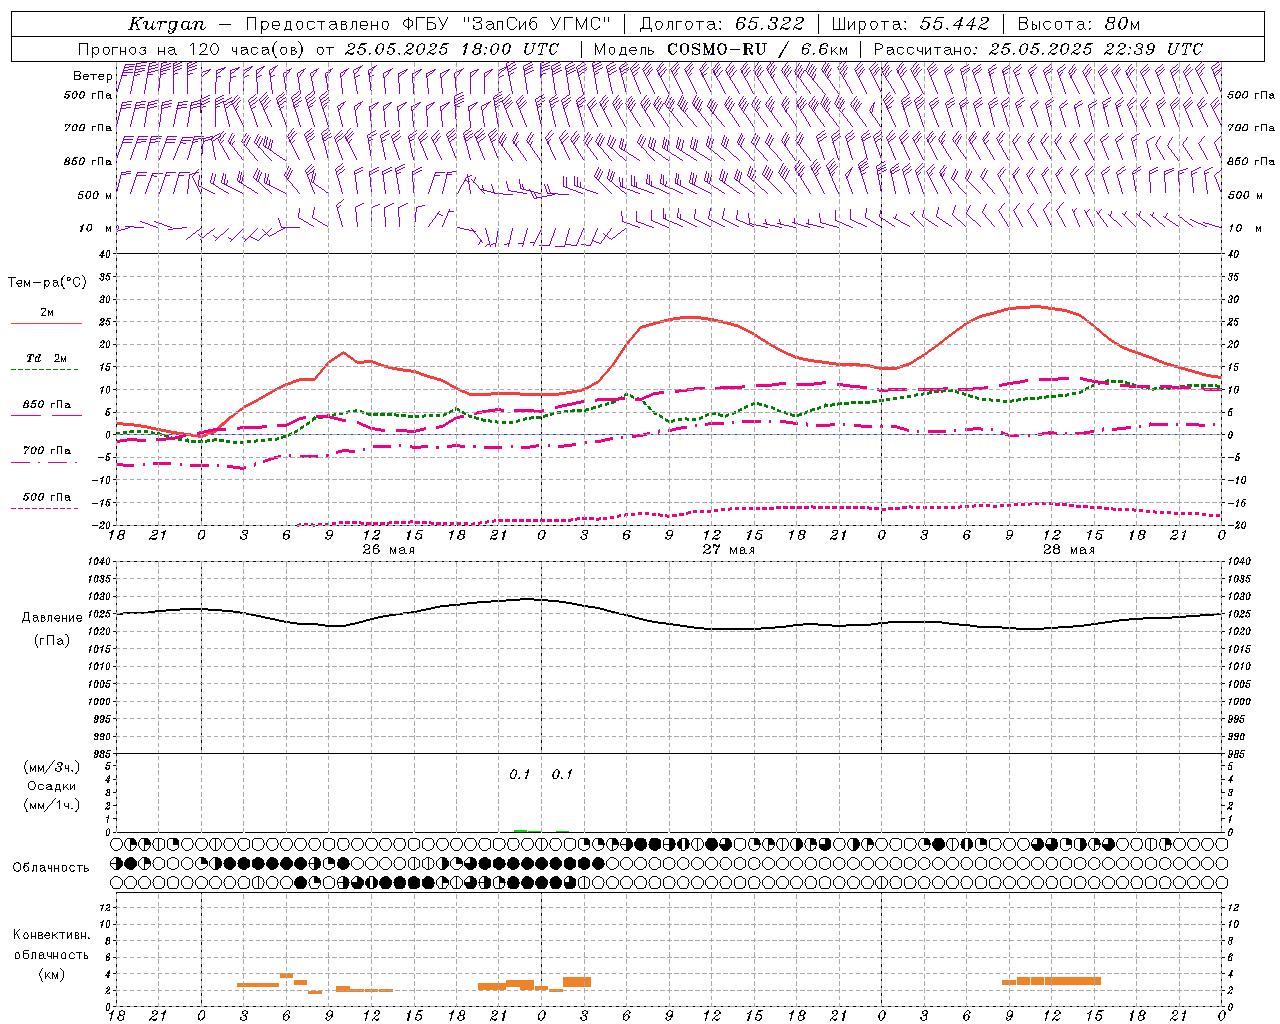Click the "Осадки" precipitation label
Viewport: 1280px width, 1024px height.
pos(51,786)
